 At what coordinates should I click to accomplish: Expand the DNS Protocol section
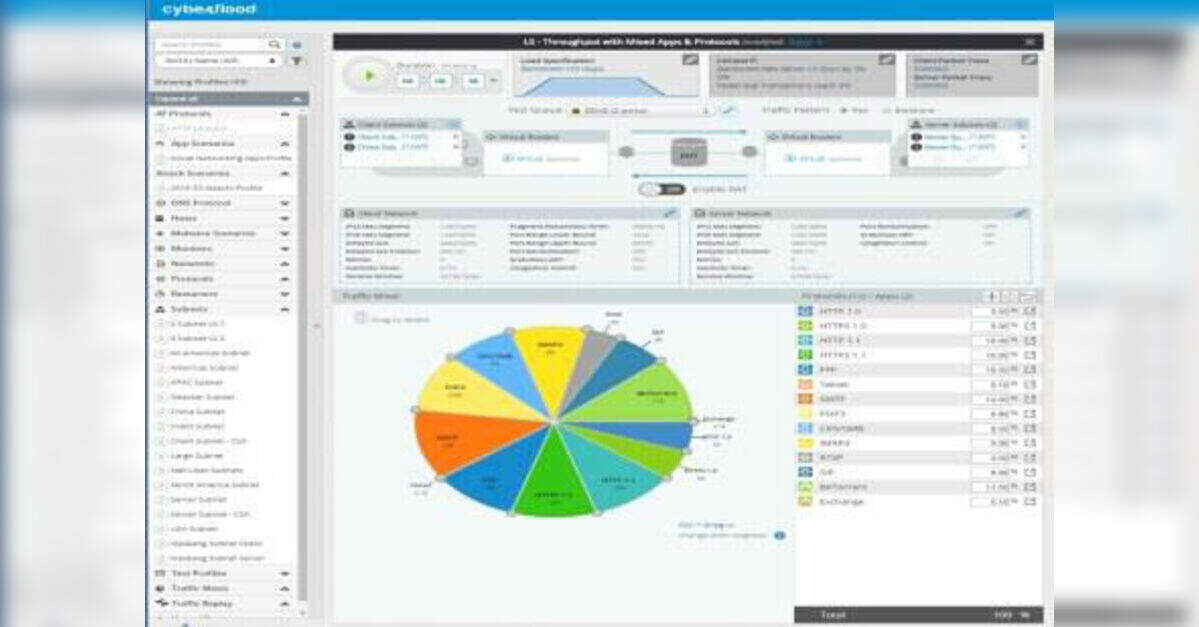(284, 203)
